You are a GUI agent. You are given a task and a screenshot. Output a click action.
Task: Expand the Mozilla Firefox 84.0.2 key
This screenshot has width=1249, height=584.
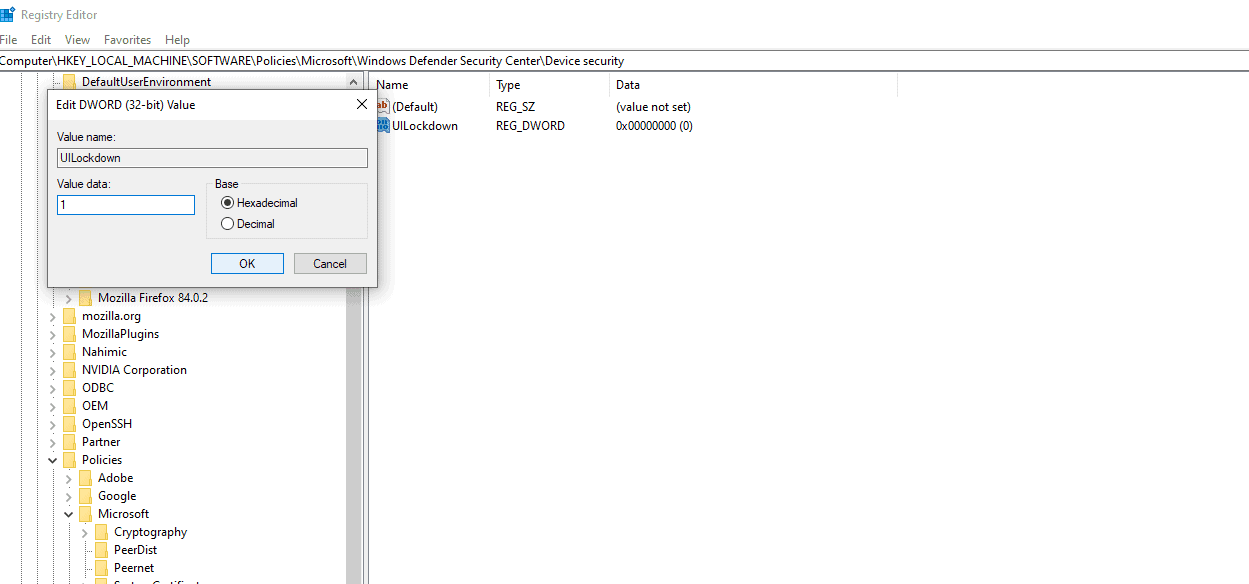[x=69, y=298]
